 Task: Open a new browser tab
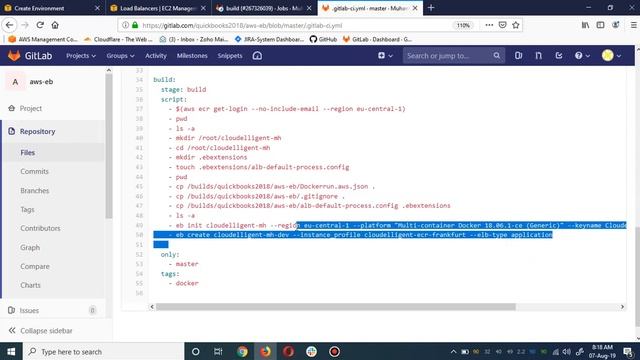click(431, 8)
